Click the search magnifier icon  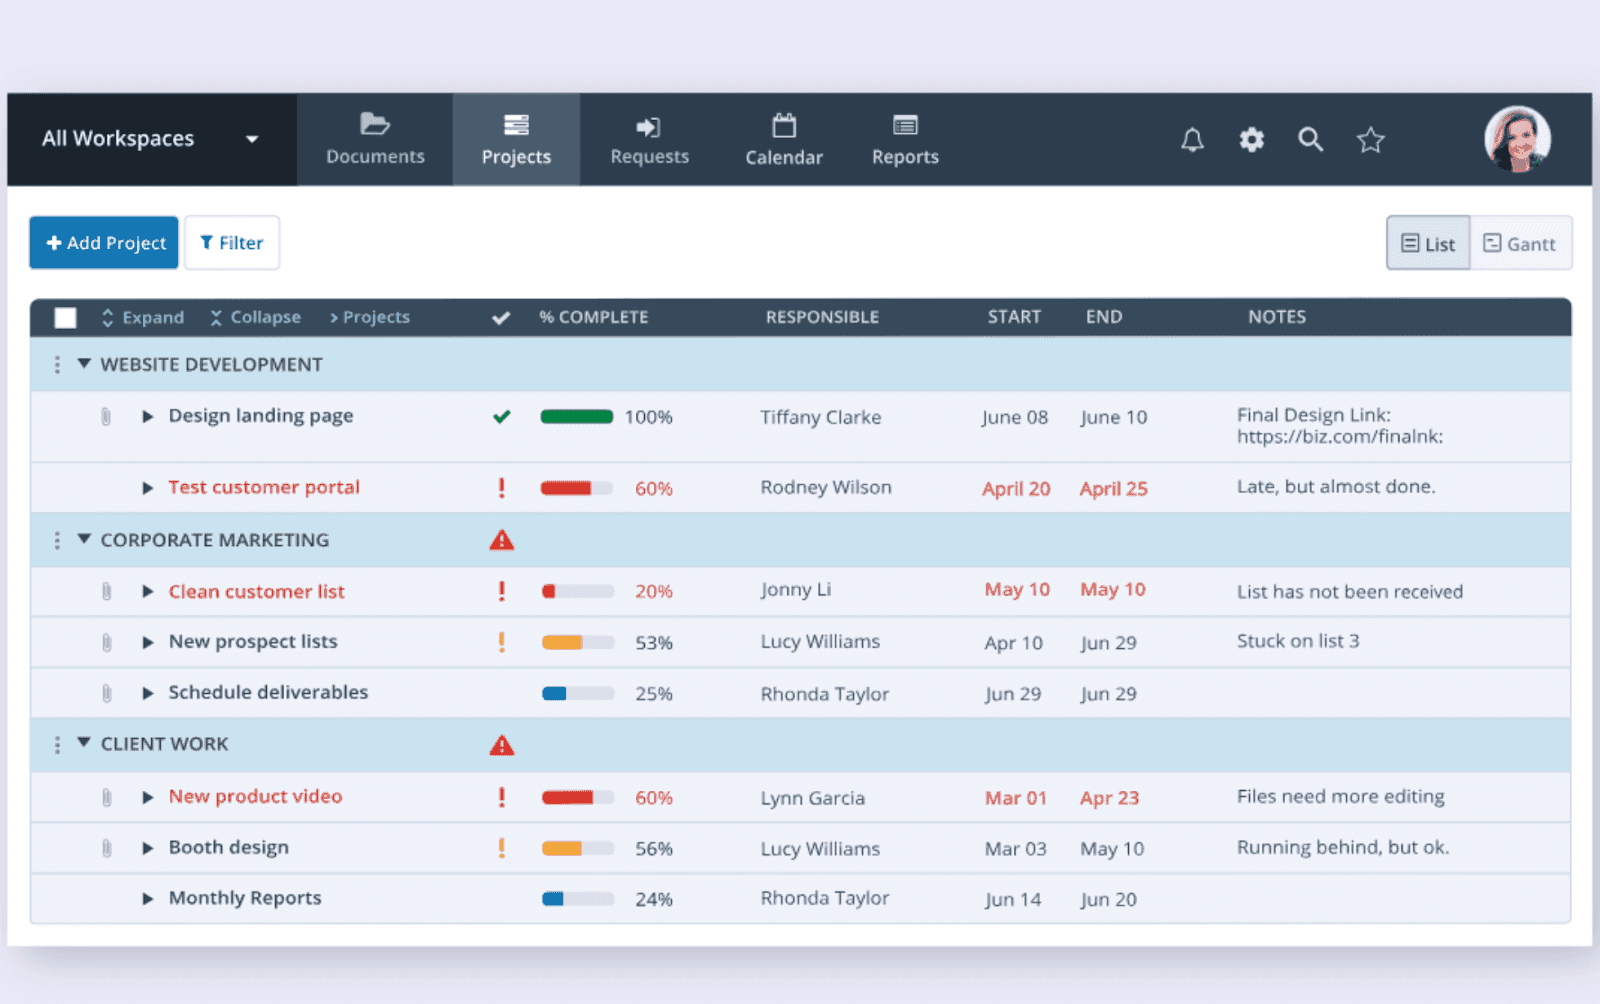[1310, 140]
